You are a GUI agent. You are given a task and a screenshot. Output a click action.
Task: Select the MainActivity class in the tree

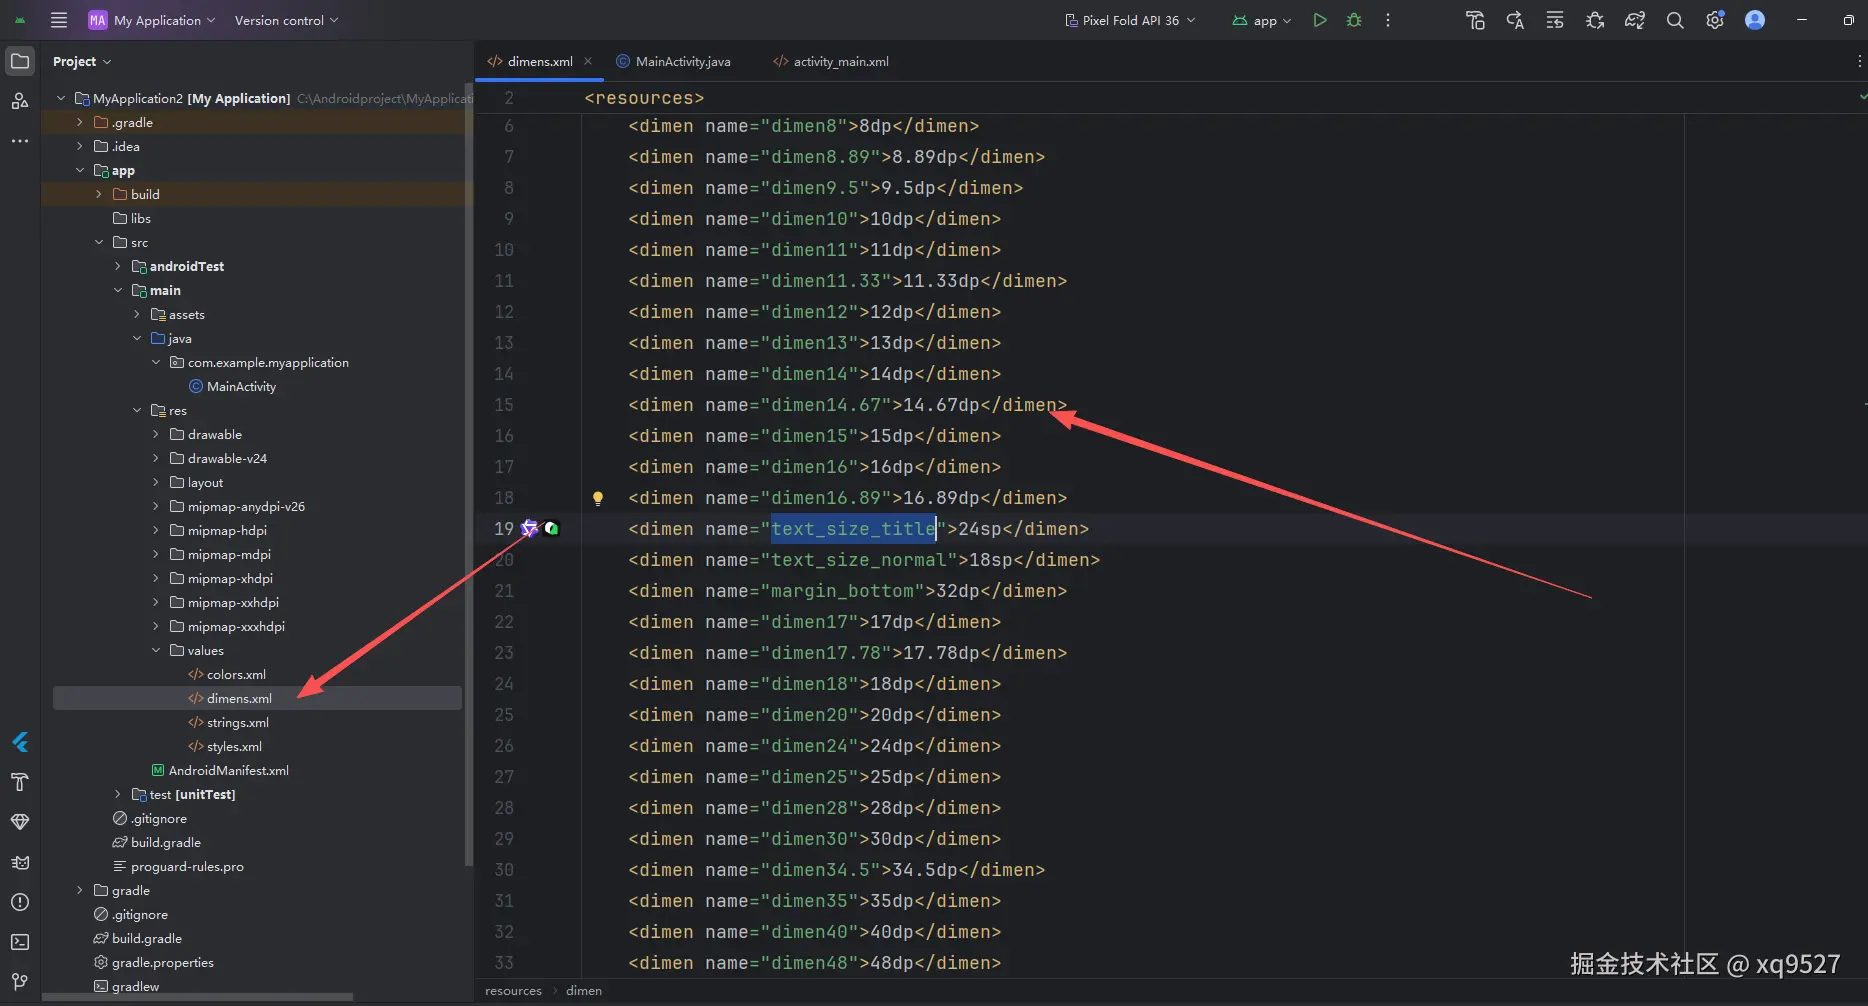[241, 386]
